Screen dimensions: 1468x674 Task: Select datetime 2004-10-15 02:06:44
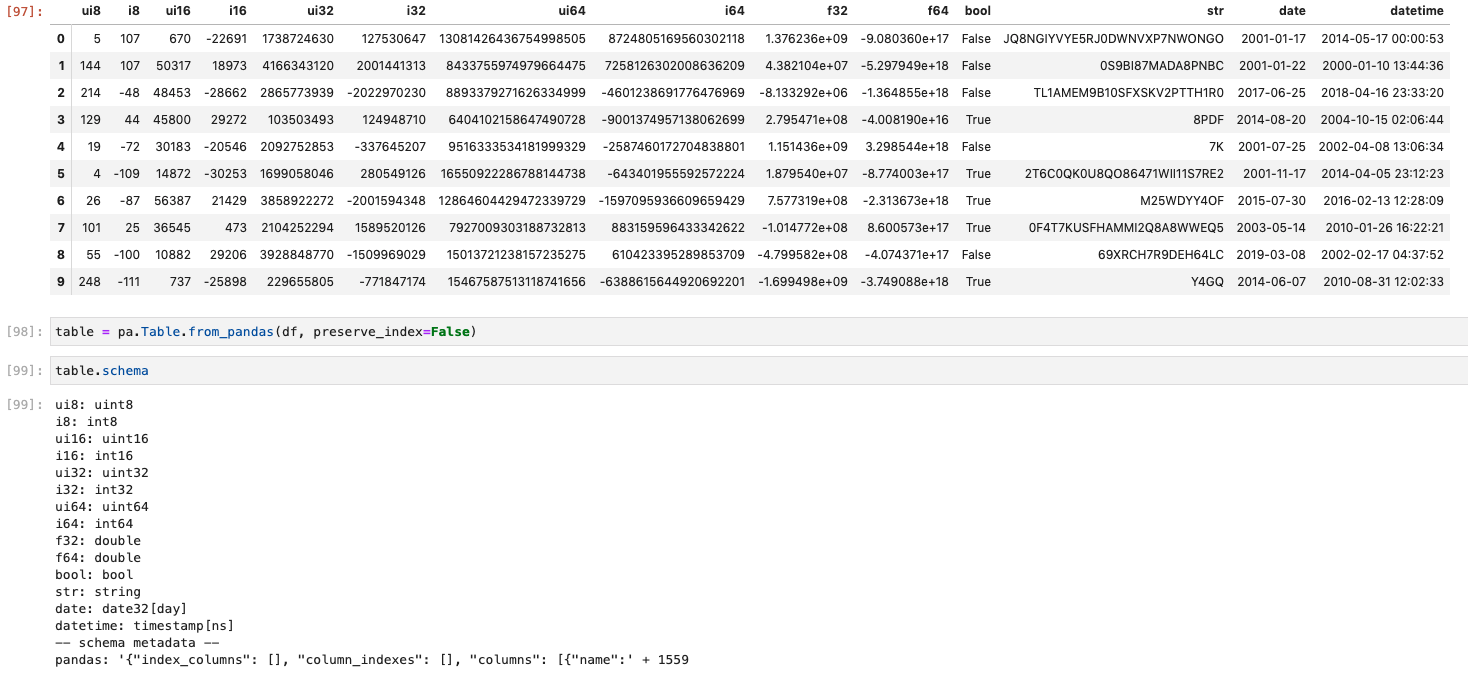coord(1382,119)
